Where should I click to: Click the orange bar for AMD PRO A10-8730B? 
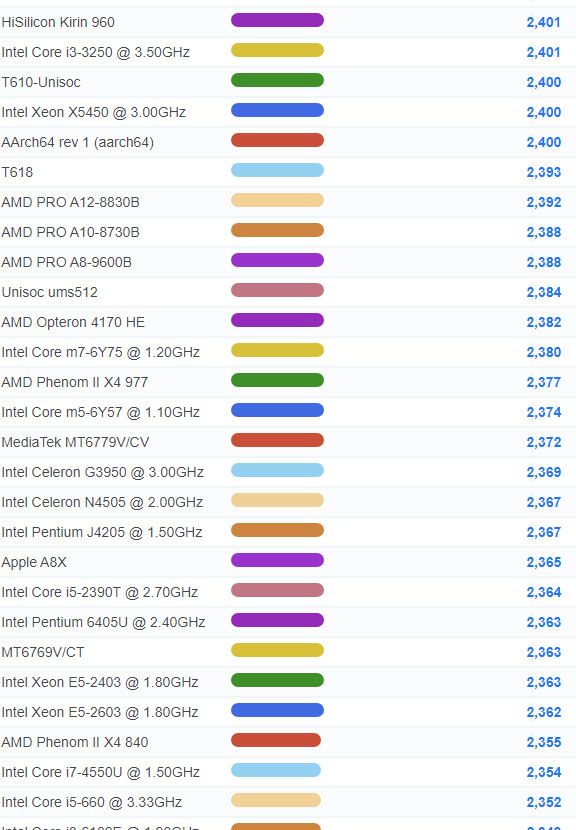(277, 230)
